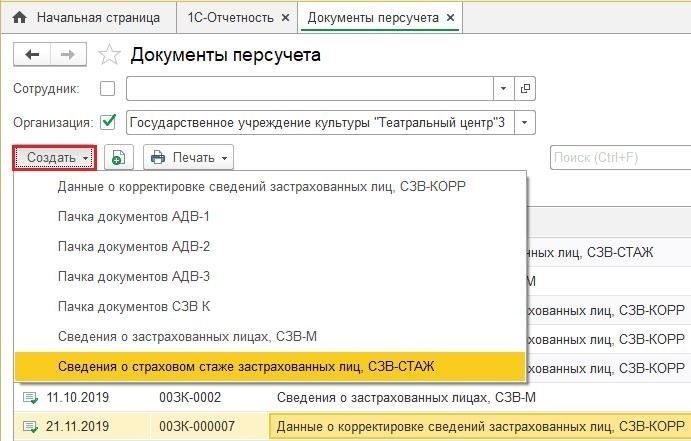The width and height of the screenshot is (691, 441).
Task: Select Сведения о страховом стаже, СЗВ-СТАЖ menu item
Action: [x=270, y=367]
